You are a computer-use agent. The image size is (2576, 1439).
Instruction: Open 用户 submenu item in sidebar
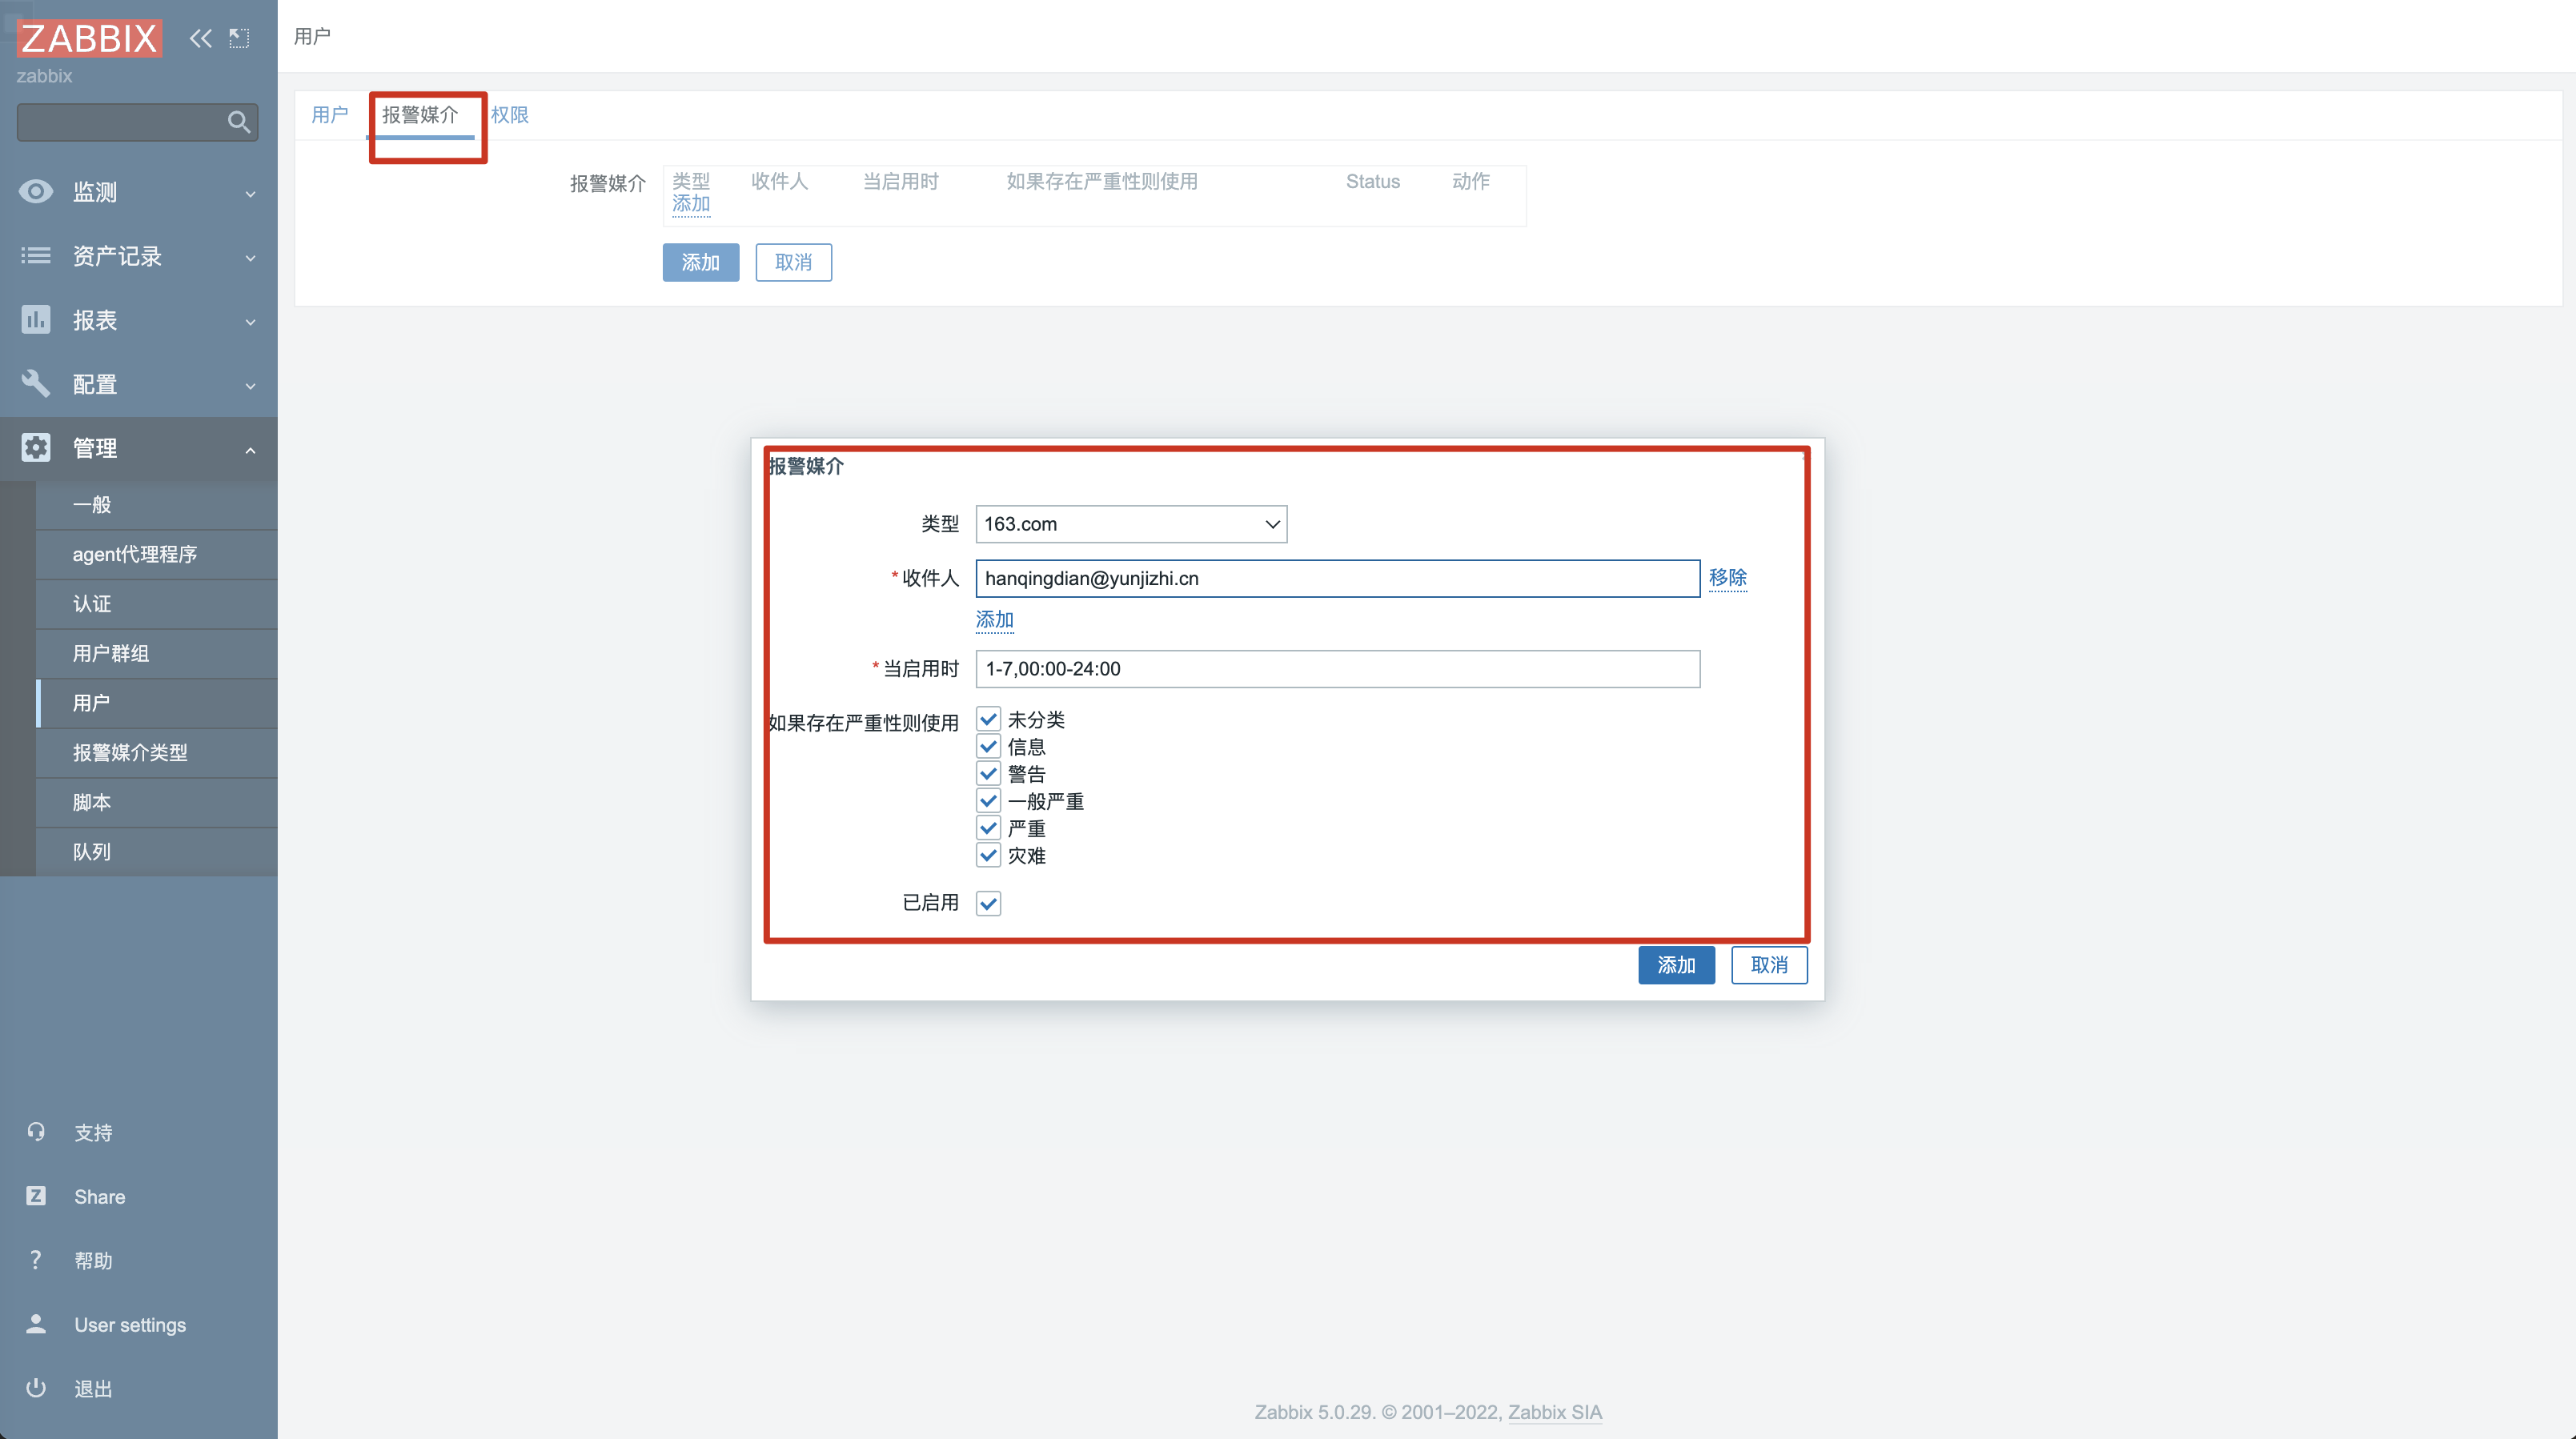click(157, 703)
